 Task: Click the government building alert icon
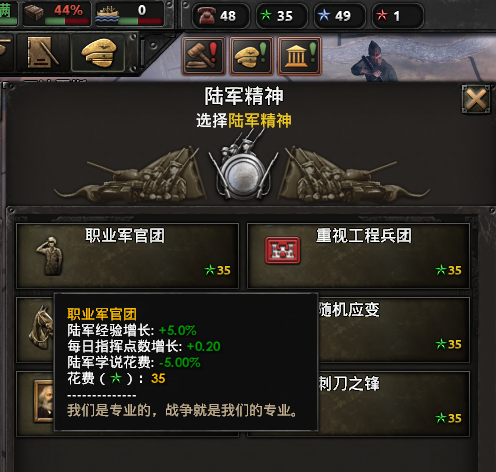pyautogui.click(x=299, y=56)
